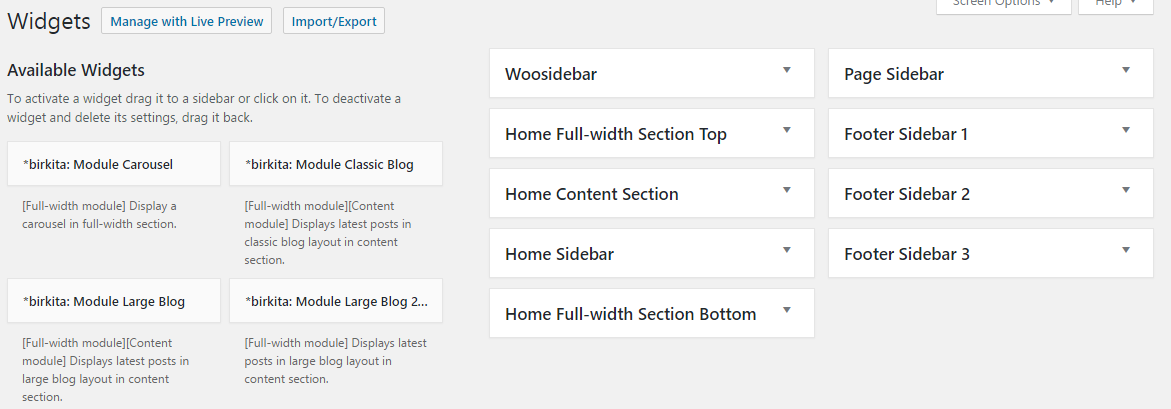Click the Footer Sidebar 2 title
Screen dimensions: 1171x409
(907, 194)
